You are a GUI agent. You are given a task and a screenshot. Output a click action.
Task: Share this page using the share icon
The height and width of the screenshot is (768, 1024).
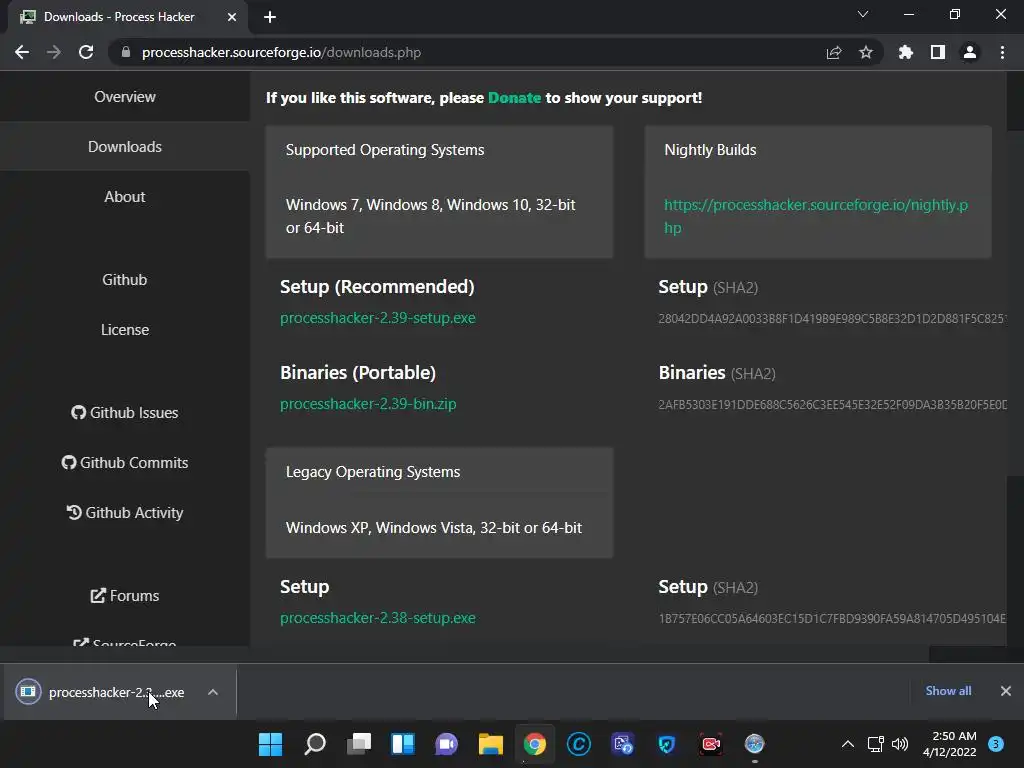pos(833,52)
